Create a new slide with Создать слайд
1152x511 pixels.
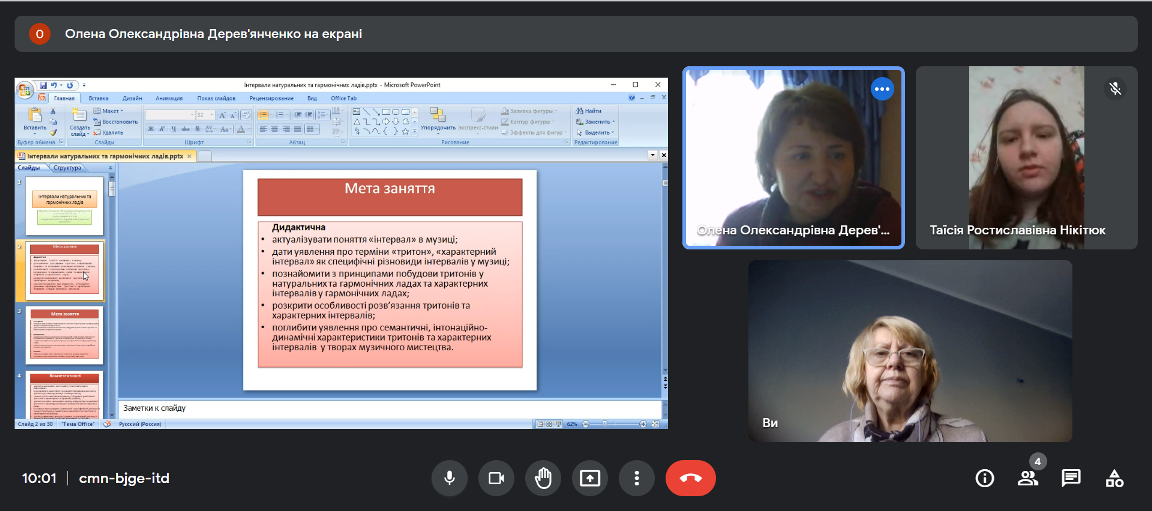pos(80,122)
